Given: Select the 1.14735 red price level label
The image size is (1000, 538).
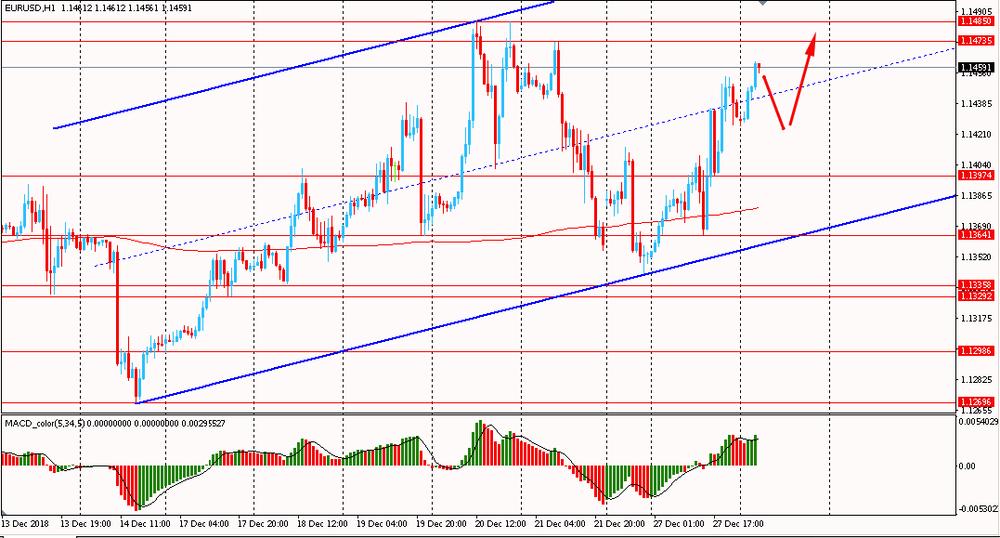Looking at the screenshot, I should pyautogui.click(x=976, y=40).
